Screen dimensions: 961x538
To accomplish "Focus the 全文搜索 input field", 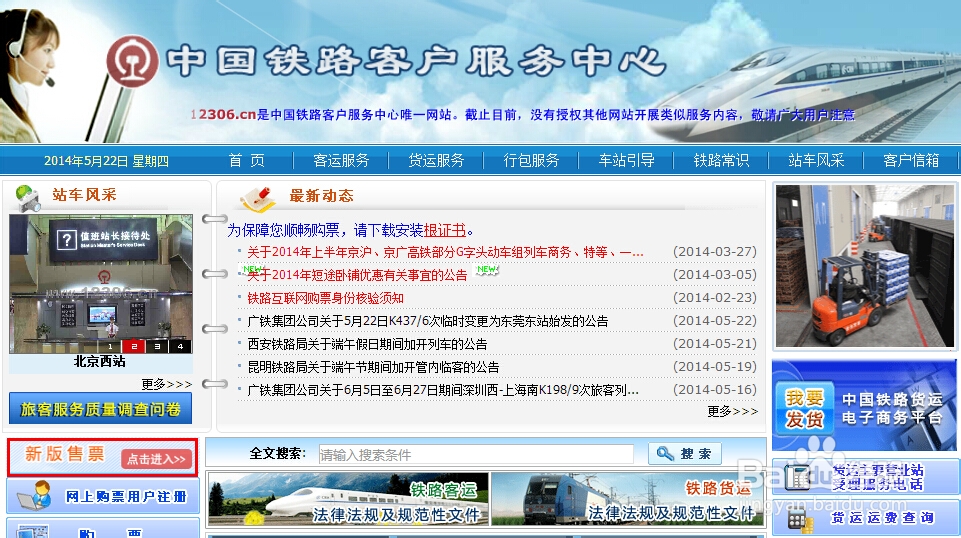I will pyautogui.click(x=476, y=455).
